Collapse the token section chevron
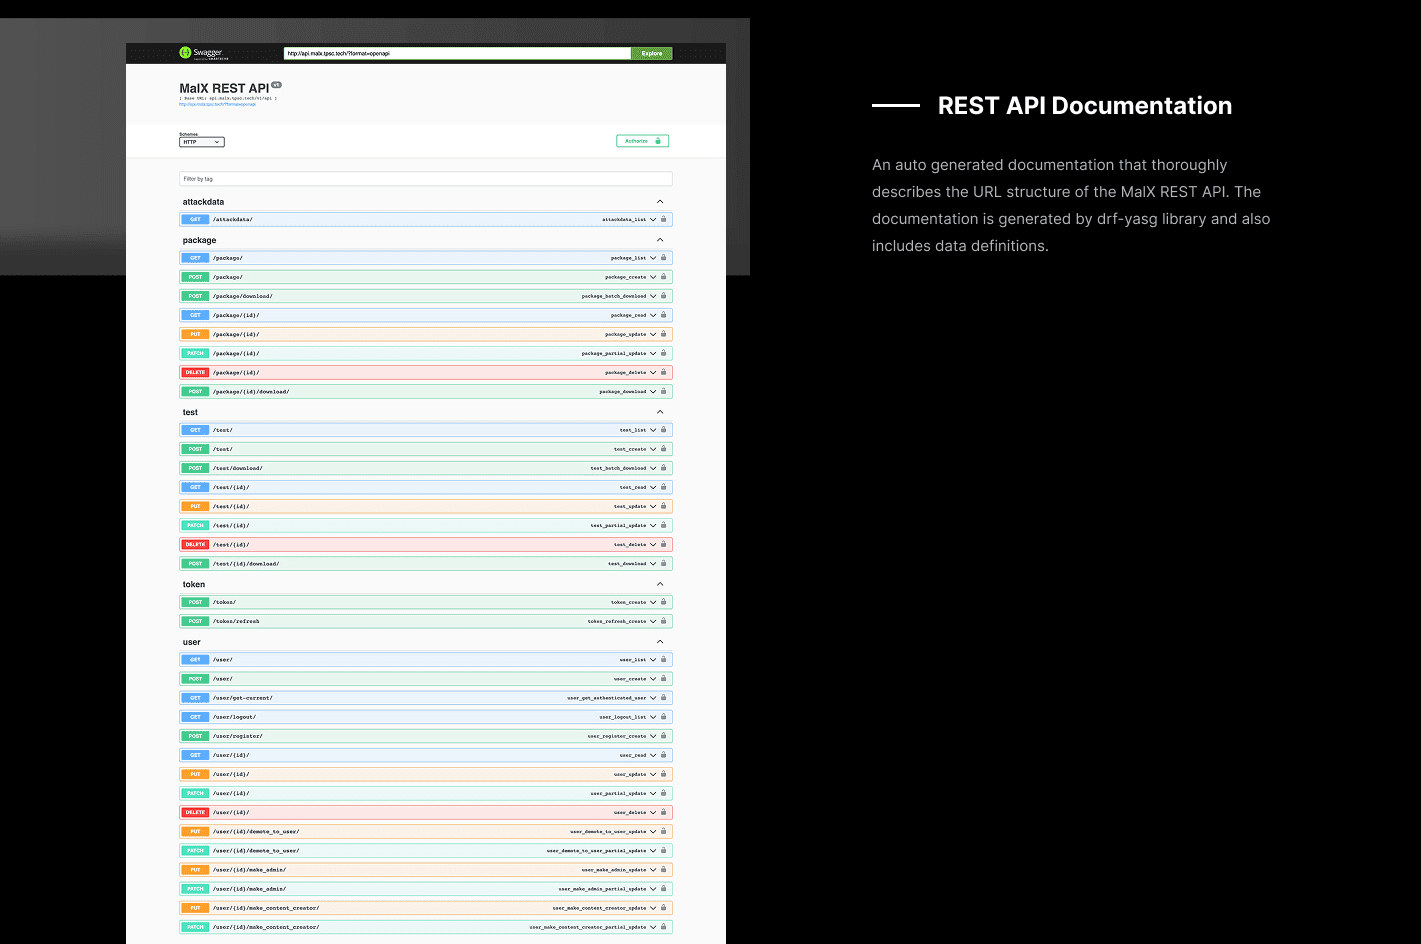Viewport: 1421px width, 944px height. tap(659, 584)
